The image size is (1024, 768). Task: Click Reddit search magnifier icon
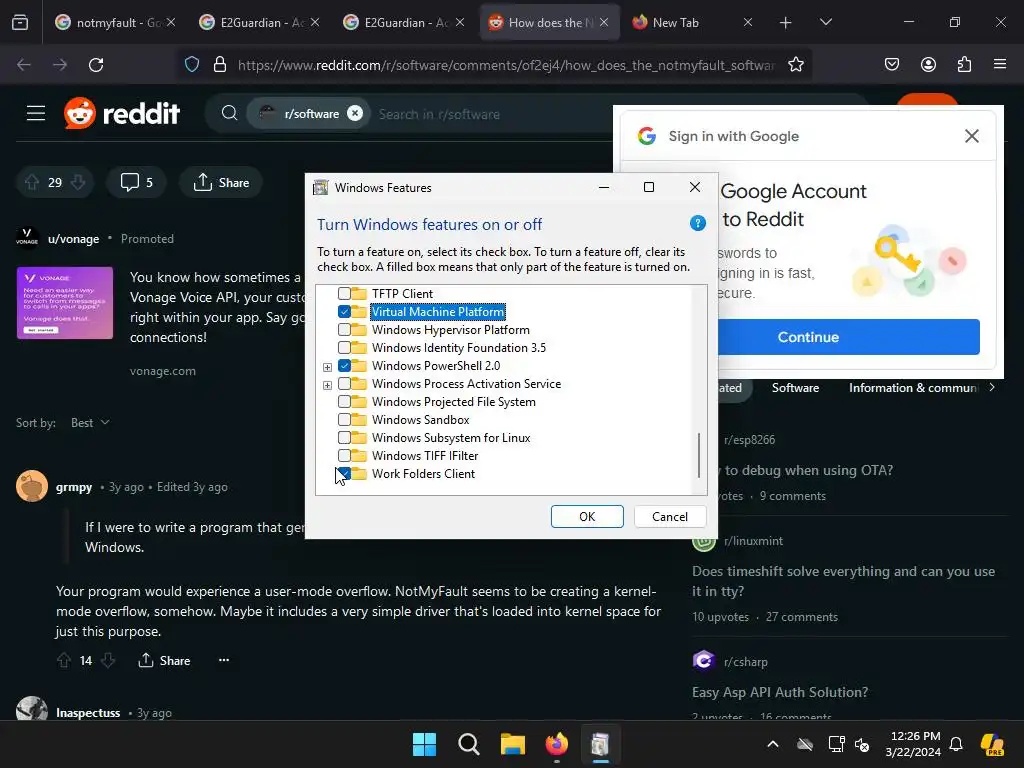tap(229, 114)
